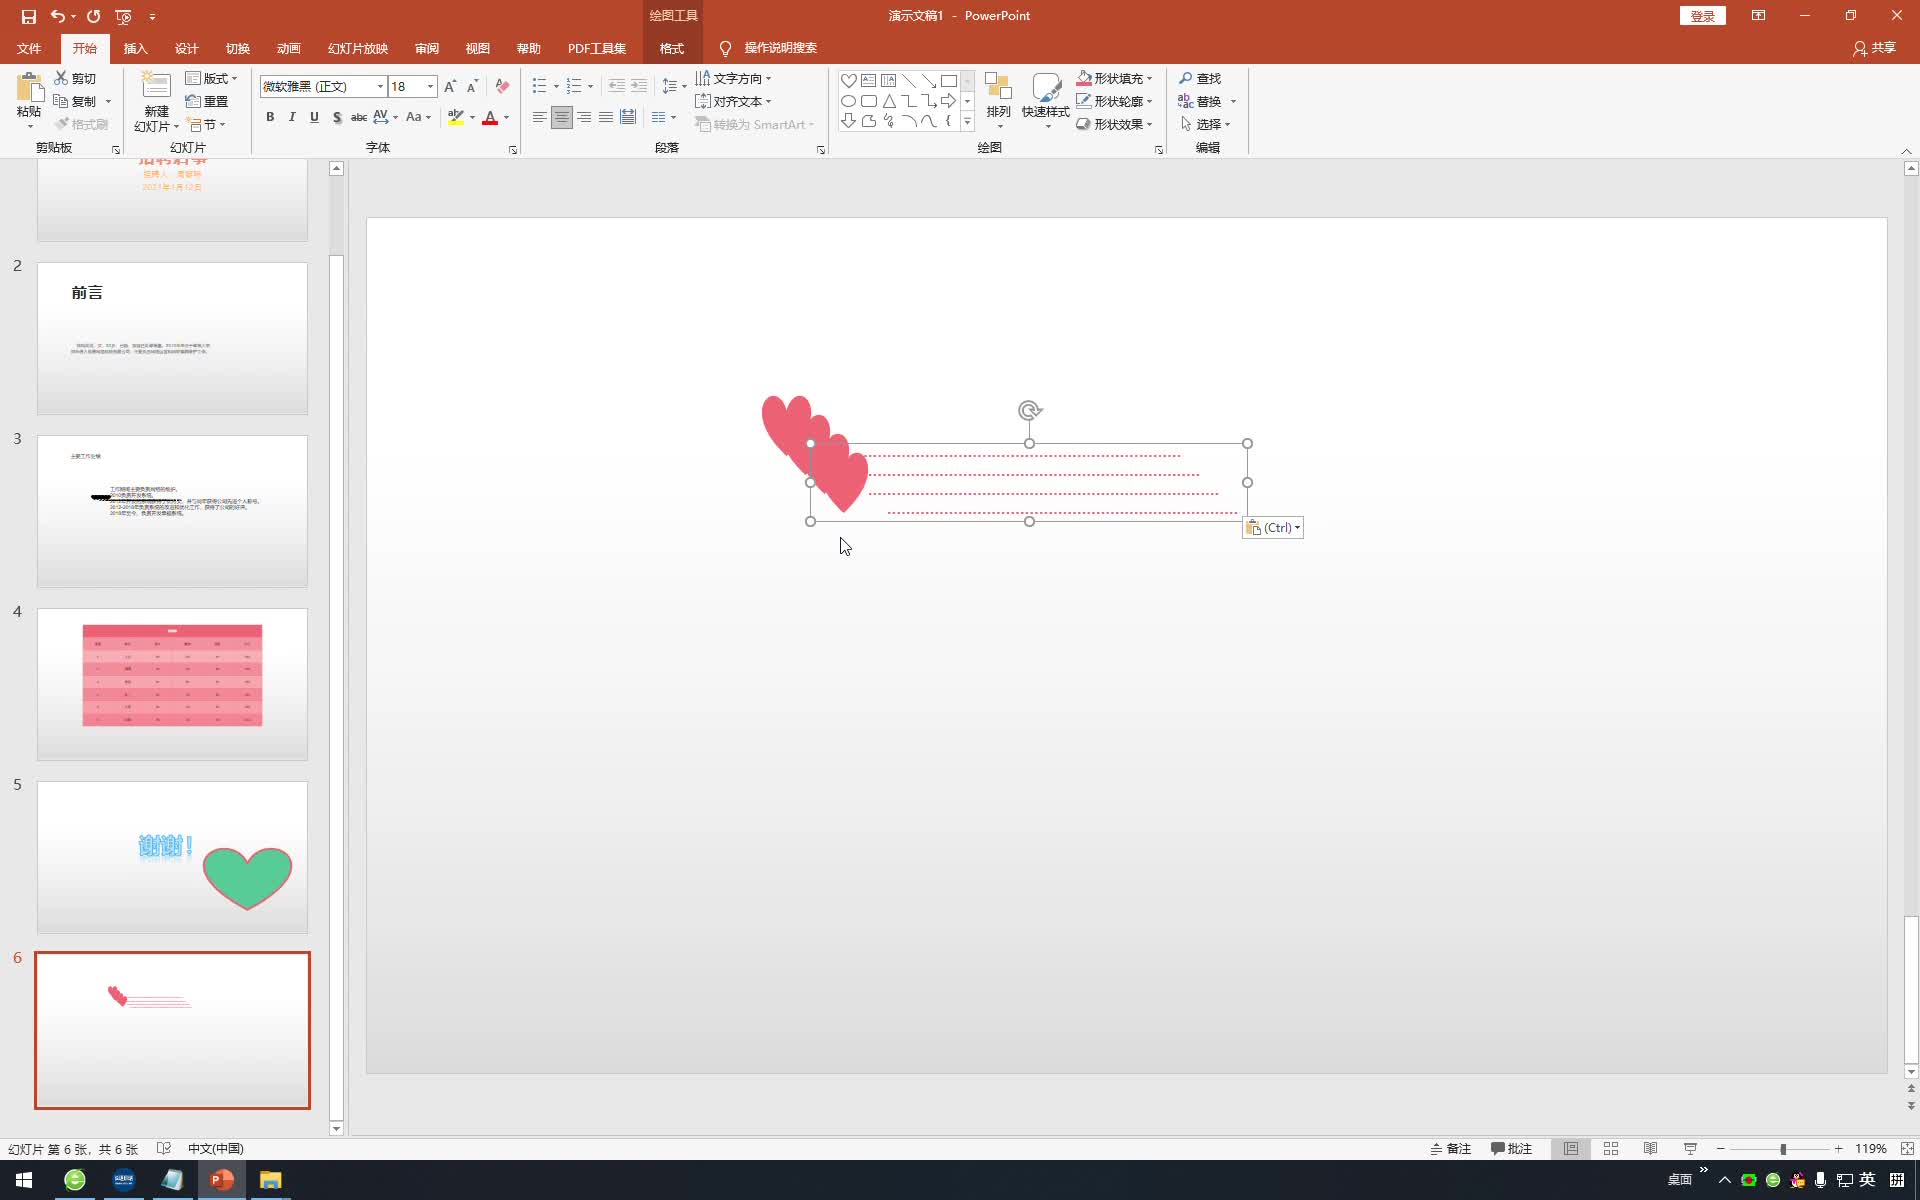This screenshot has width=1920, height=1200.
Task: Click the Cut (剪切) scissors button
Action: [75, 78]
